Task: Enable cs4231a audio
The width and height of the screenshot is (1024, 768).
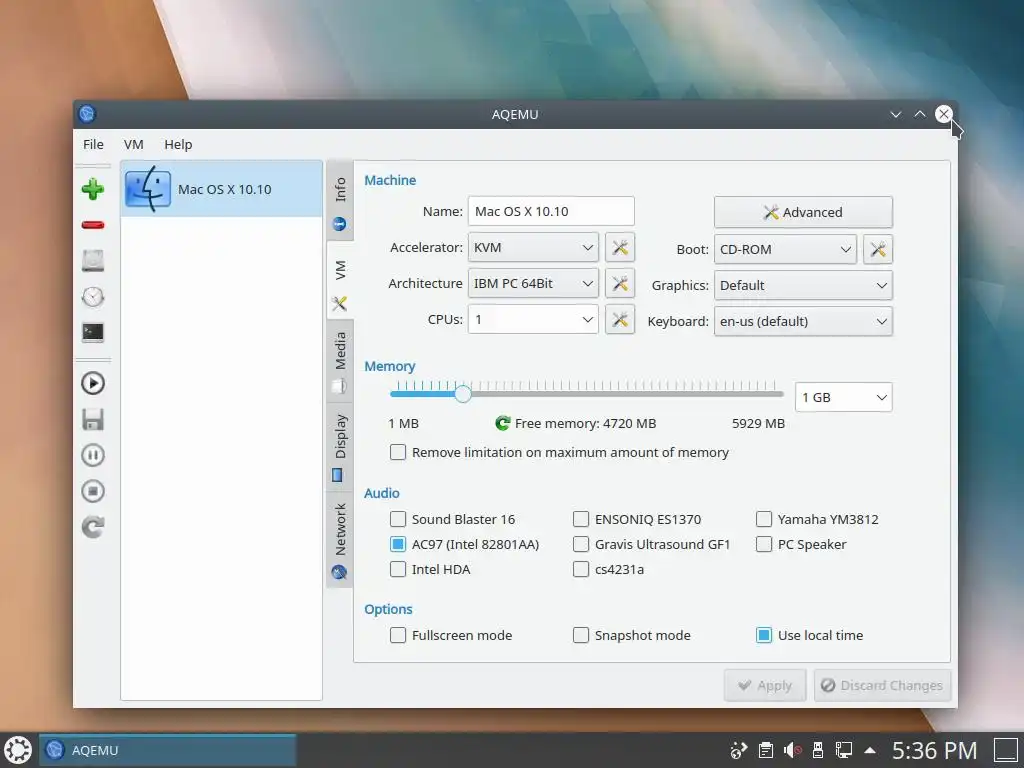Action: coord(581,569)
